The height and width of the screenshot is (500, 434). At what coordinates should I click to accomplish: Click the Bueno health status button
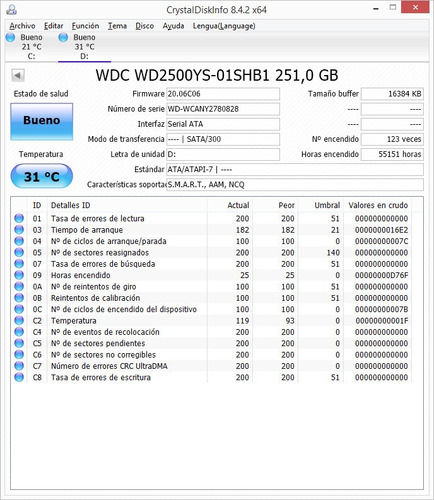tap(42, 121)
